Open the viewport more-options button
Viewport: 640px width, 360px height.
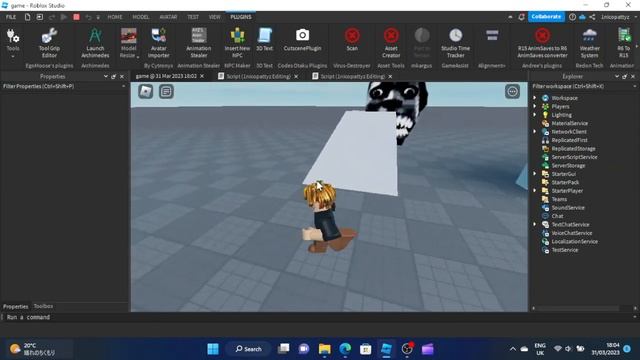point(512,91)
